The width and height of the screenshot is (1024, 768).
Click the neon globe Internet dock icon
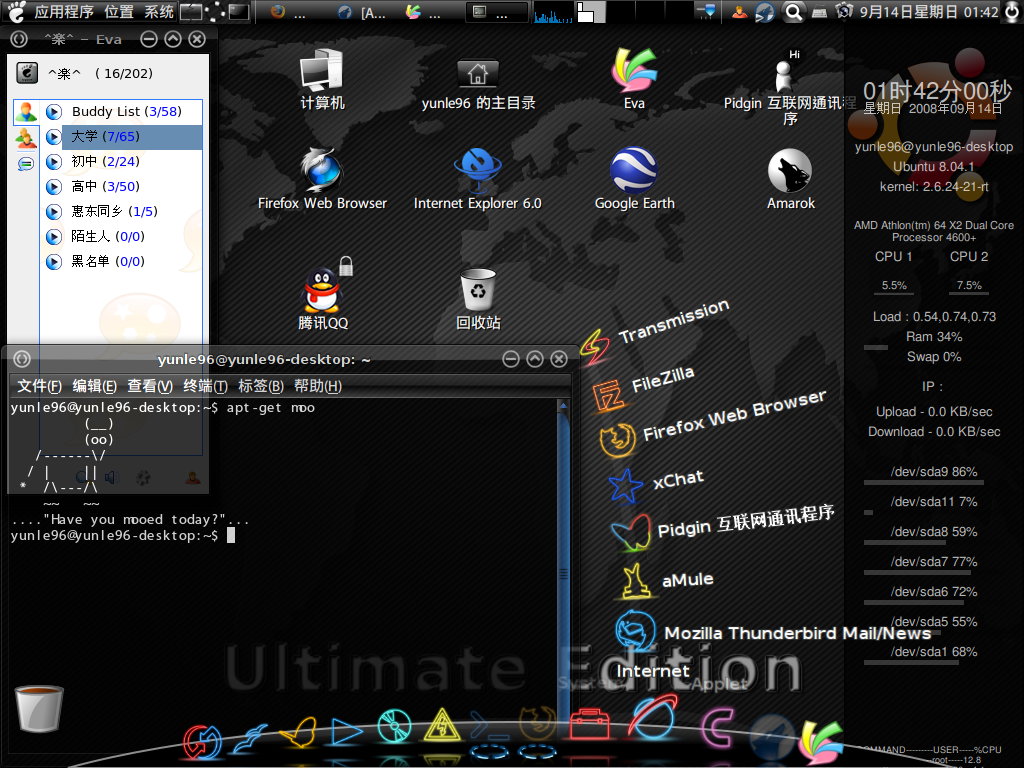tap(653, 717)
